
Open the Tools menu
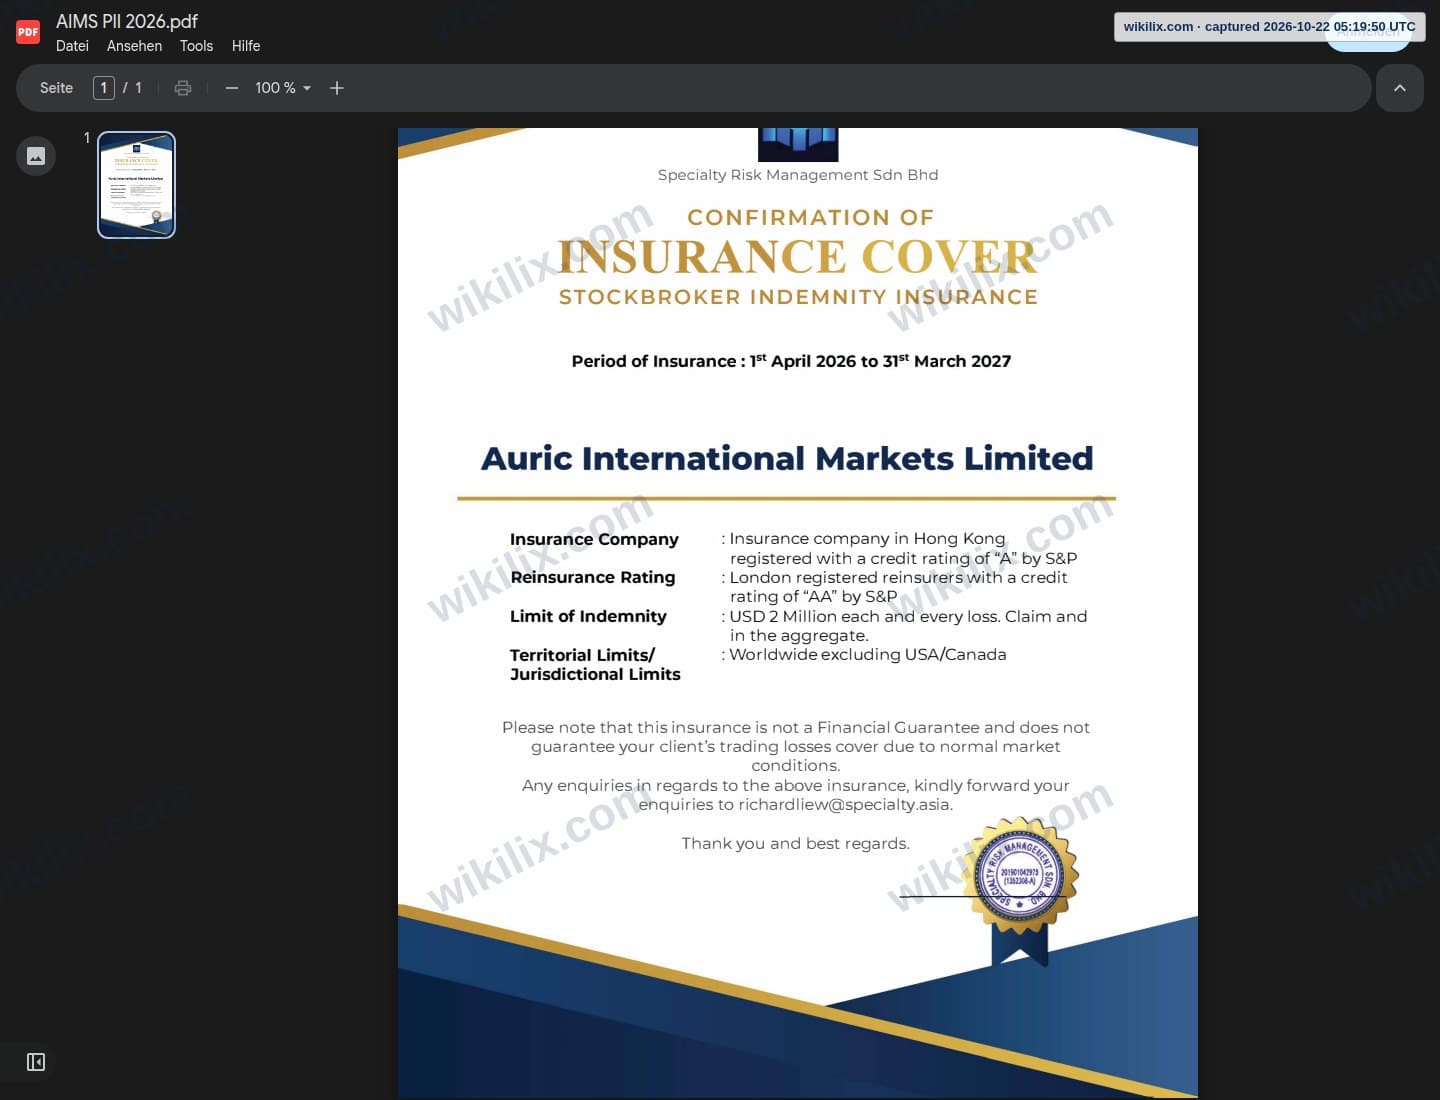[196, 46]
